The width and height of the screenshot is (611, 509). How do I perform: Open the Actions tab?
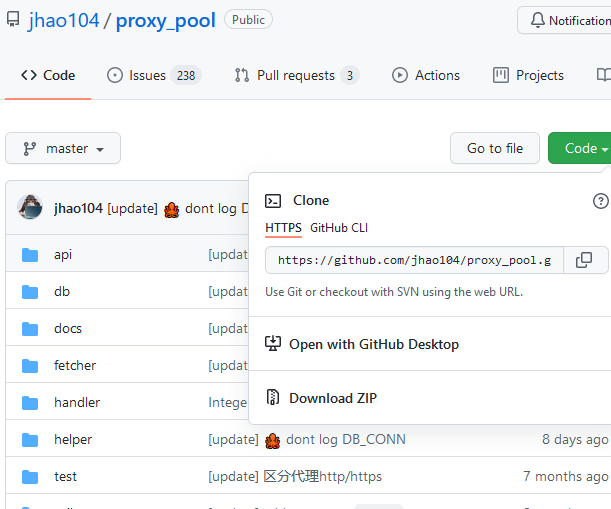(426, 75)
